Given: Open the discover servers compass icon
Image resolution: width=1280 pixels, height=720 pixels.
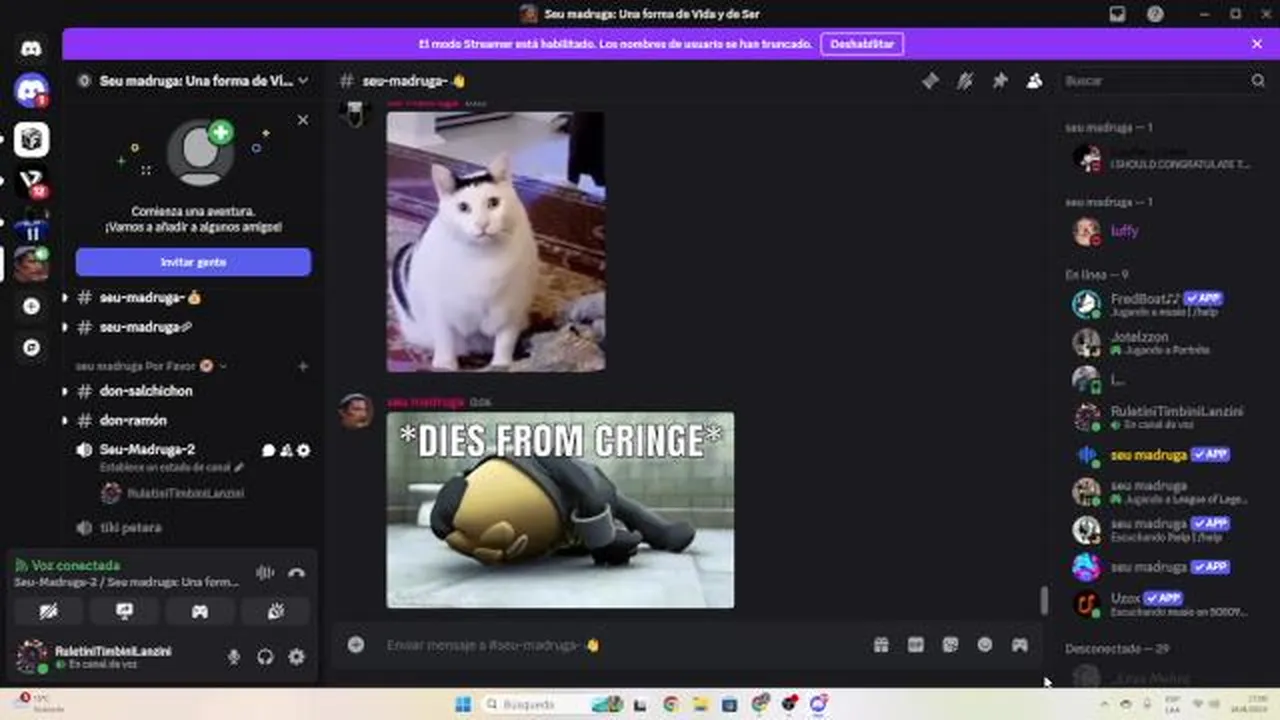Looking at the screenshot, I should (x=31, y=347).
